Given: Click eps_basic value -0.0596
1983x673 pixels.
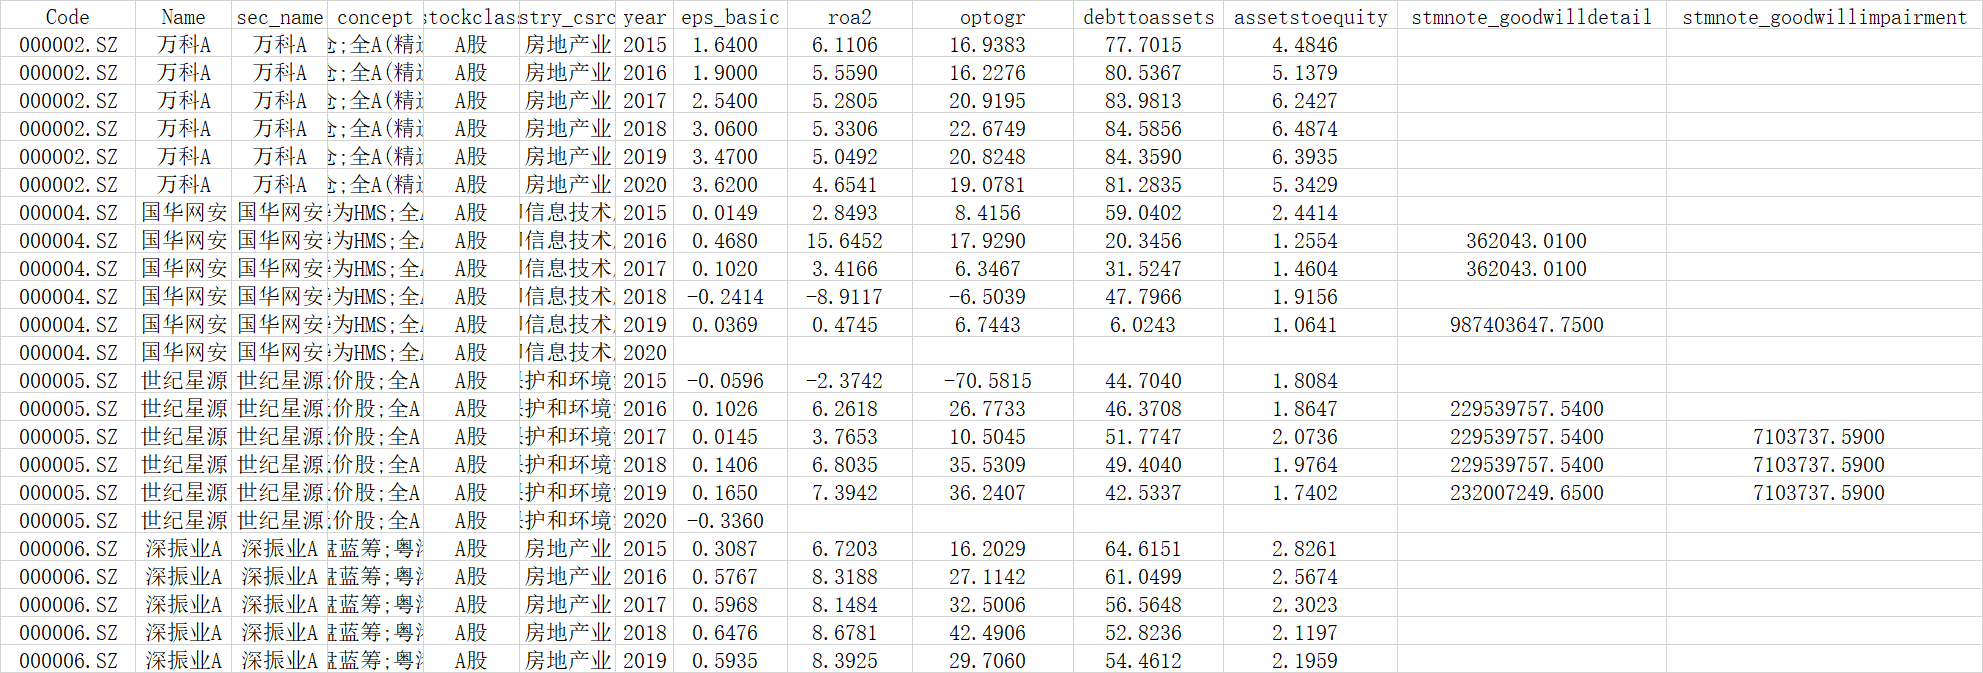Looking at the screenshot, I should (725, 381).
